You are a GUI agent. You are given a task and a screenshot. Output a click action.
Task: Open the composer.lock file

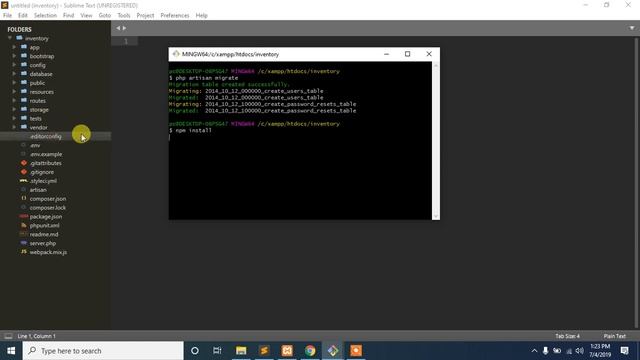point(47,207)
